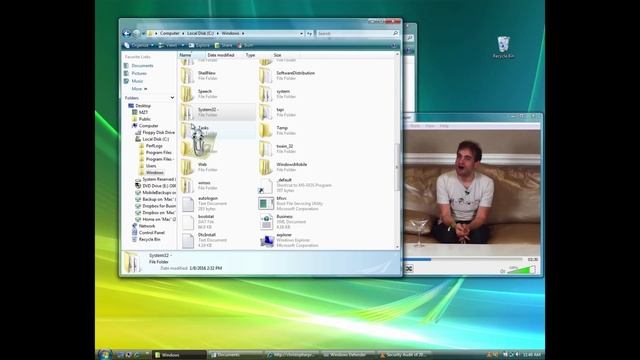Open Music in Favorite Links
Screen dimensions: 640x360
(x=134, y=81)
